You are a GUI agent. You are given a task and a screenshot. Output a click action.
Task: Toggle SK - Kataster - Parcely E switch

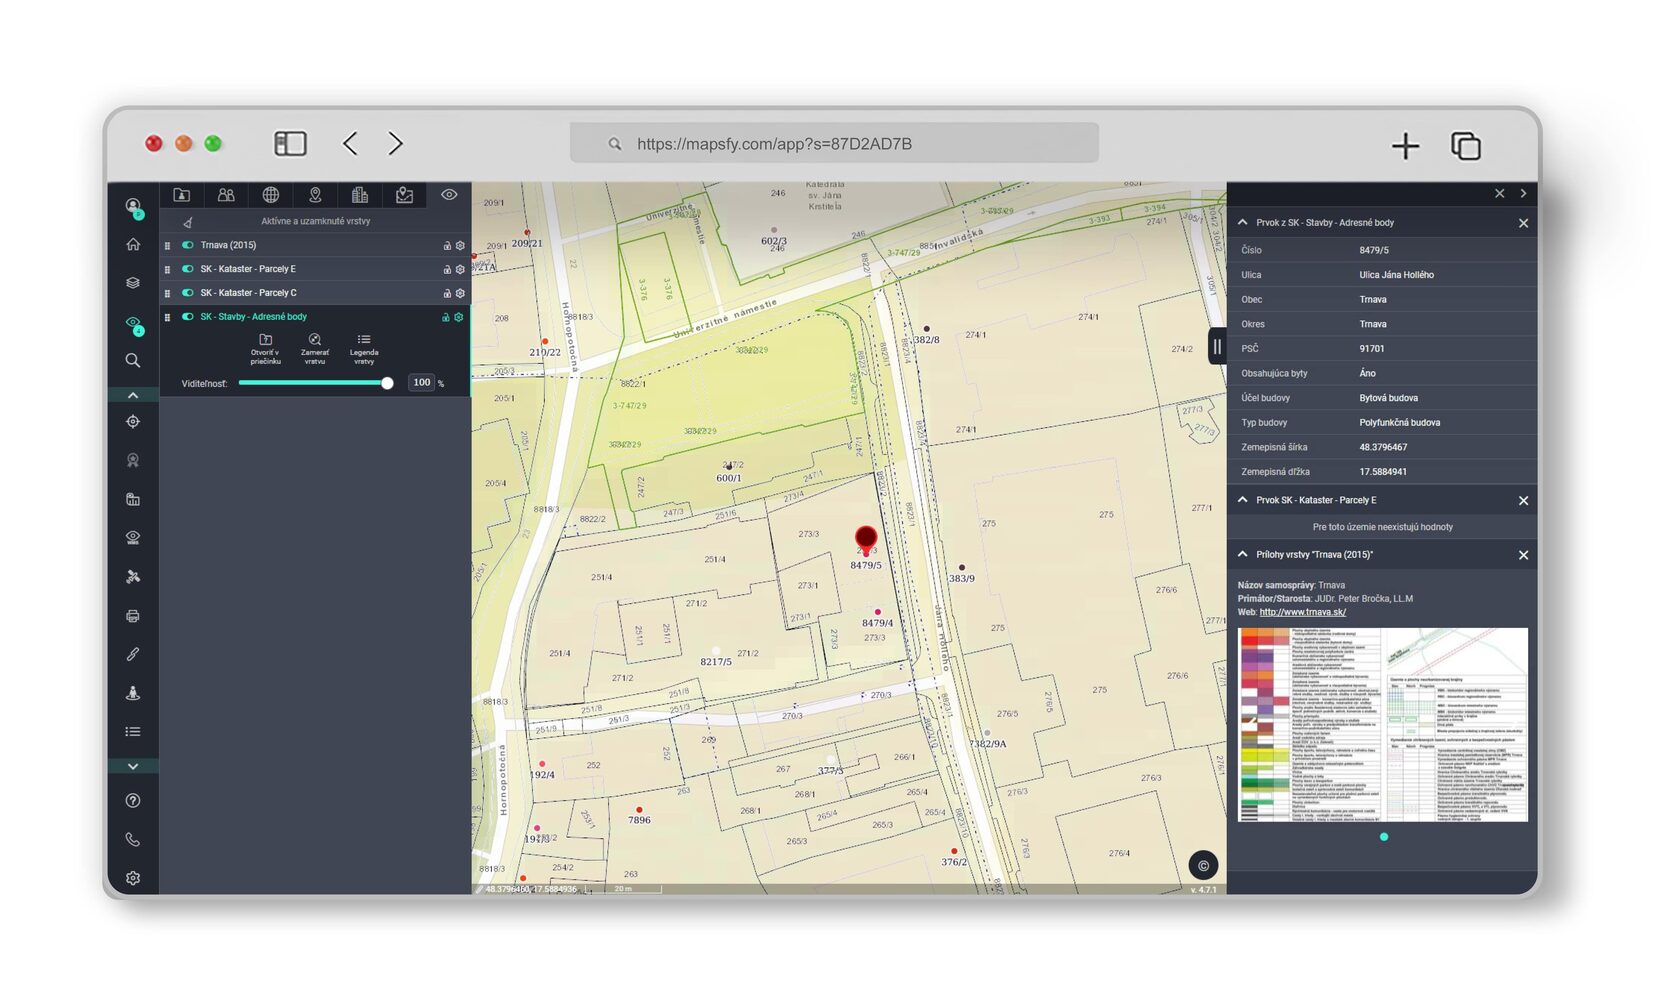(x=187, y=269)
